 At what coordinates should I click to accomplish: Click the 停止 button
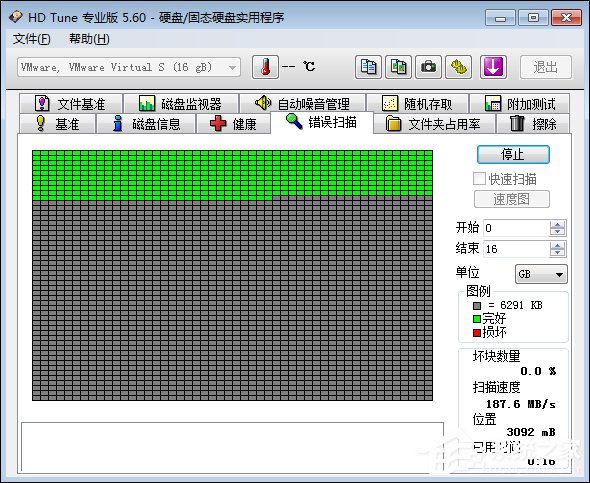[513, 155]
